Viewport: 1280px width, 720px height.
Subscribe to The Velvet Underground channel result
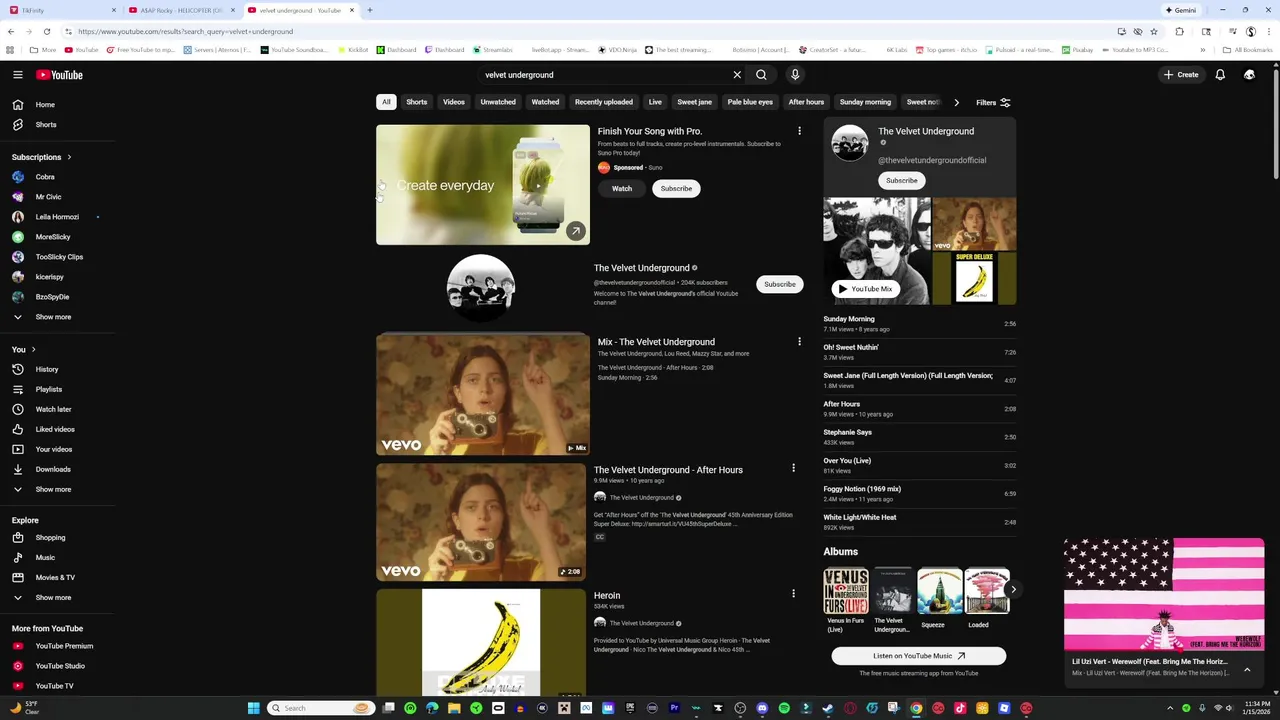click(780, 284)
